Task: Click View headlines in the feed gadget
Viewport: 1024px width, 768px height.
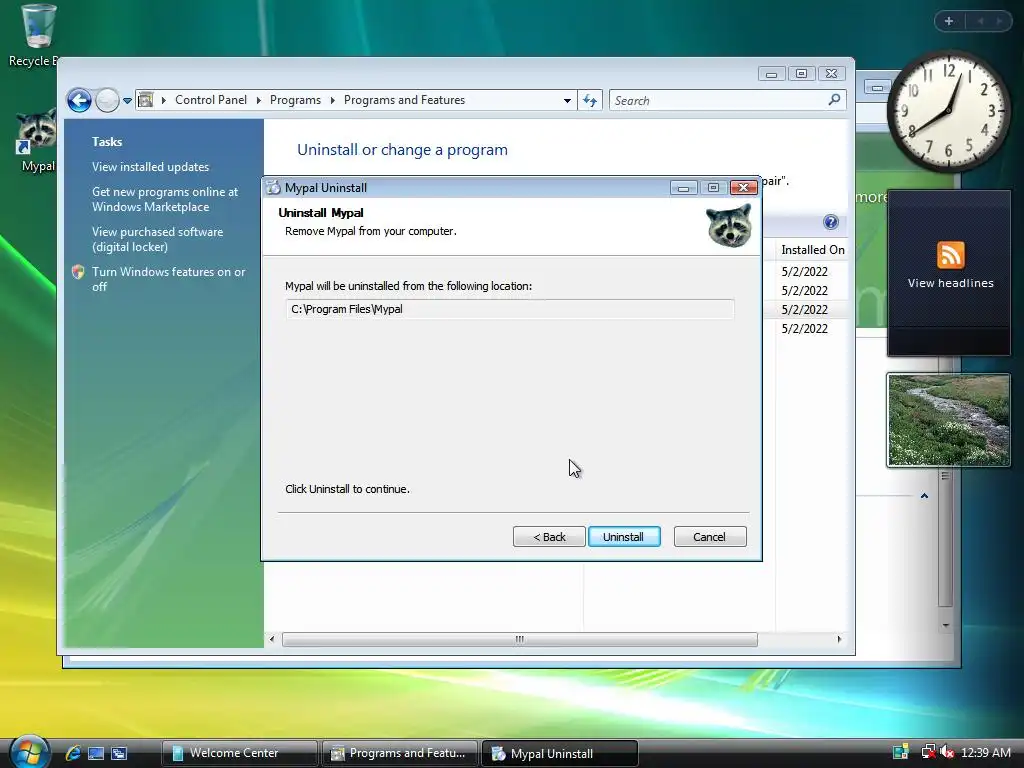Action: coord(950,283)
